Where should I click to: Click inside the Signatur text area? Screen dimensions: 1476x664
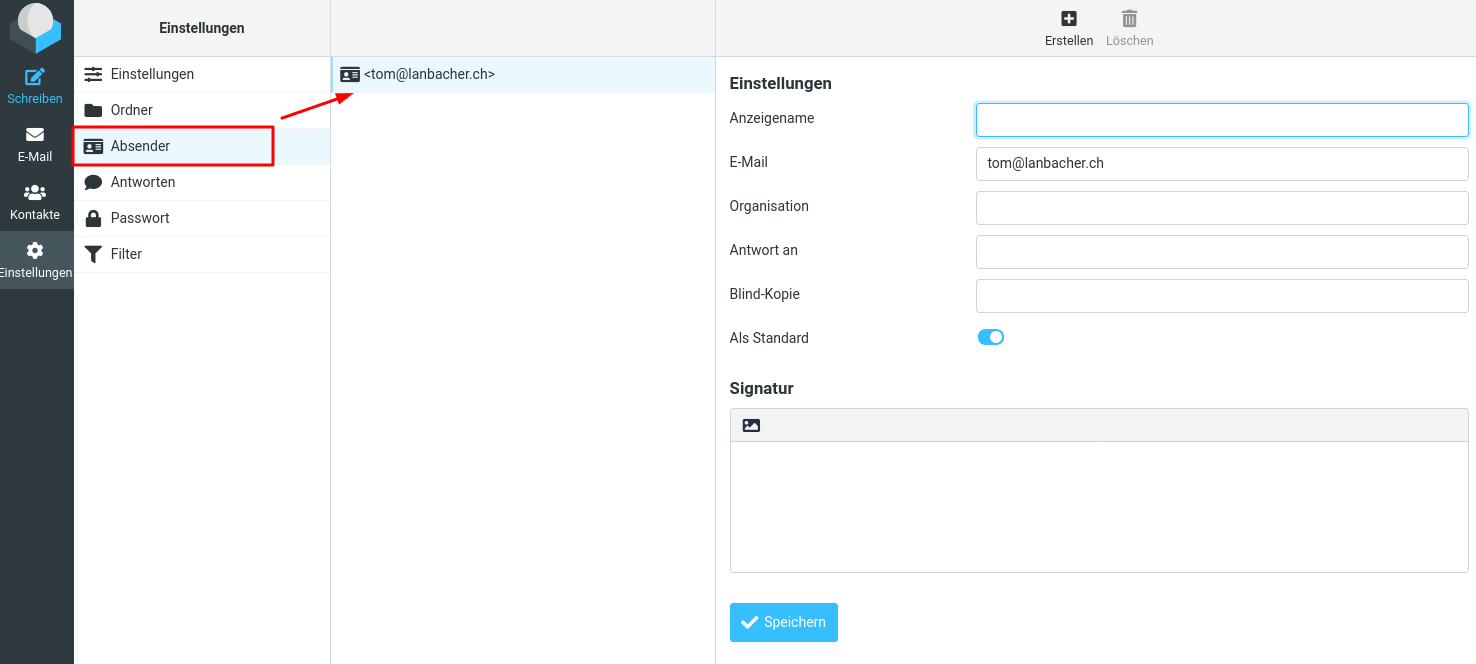pyautogui.click(x=1099, y=506)
